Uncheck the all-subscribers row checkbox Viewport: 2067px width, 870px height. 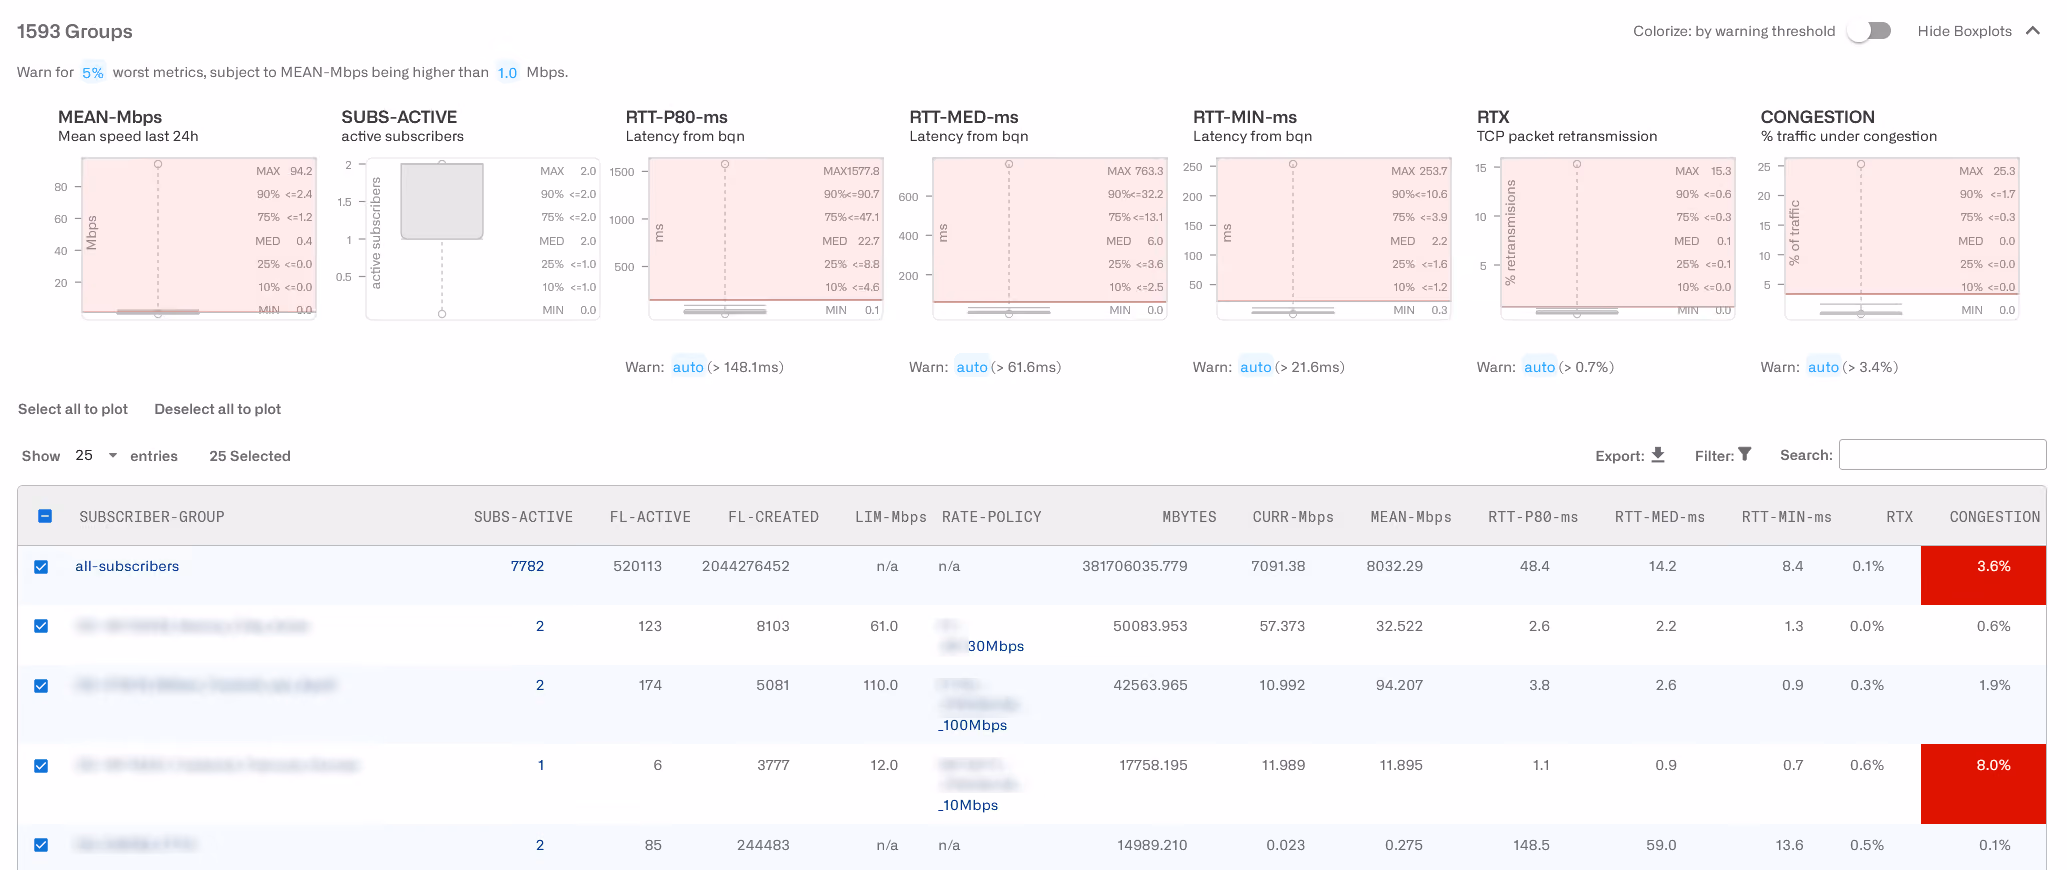tap(41, 567)
